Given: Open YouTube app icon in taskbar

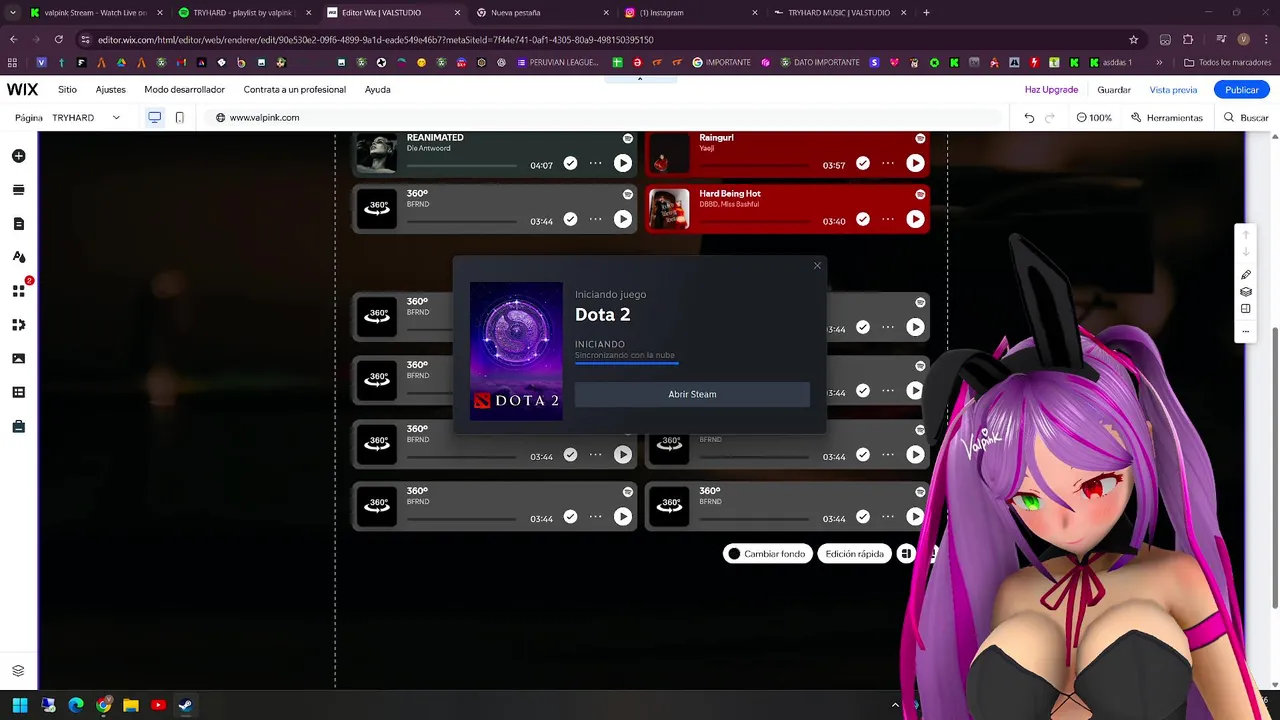Looking at the screenshot, I should (158, 705).
